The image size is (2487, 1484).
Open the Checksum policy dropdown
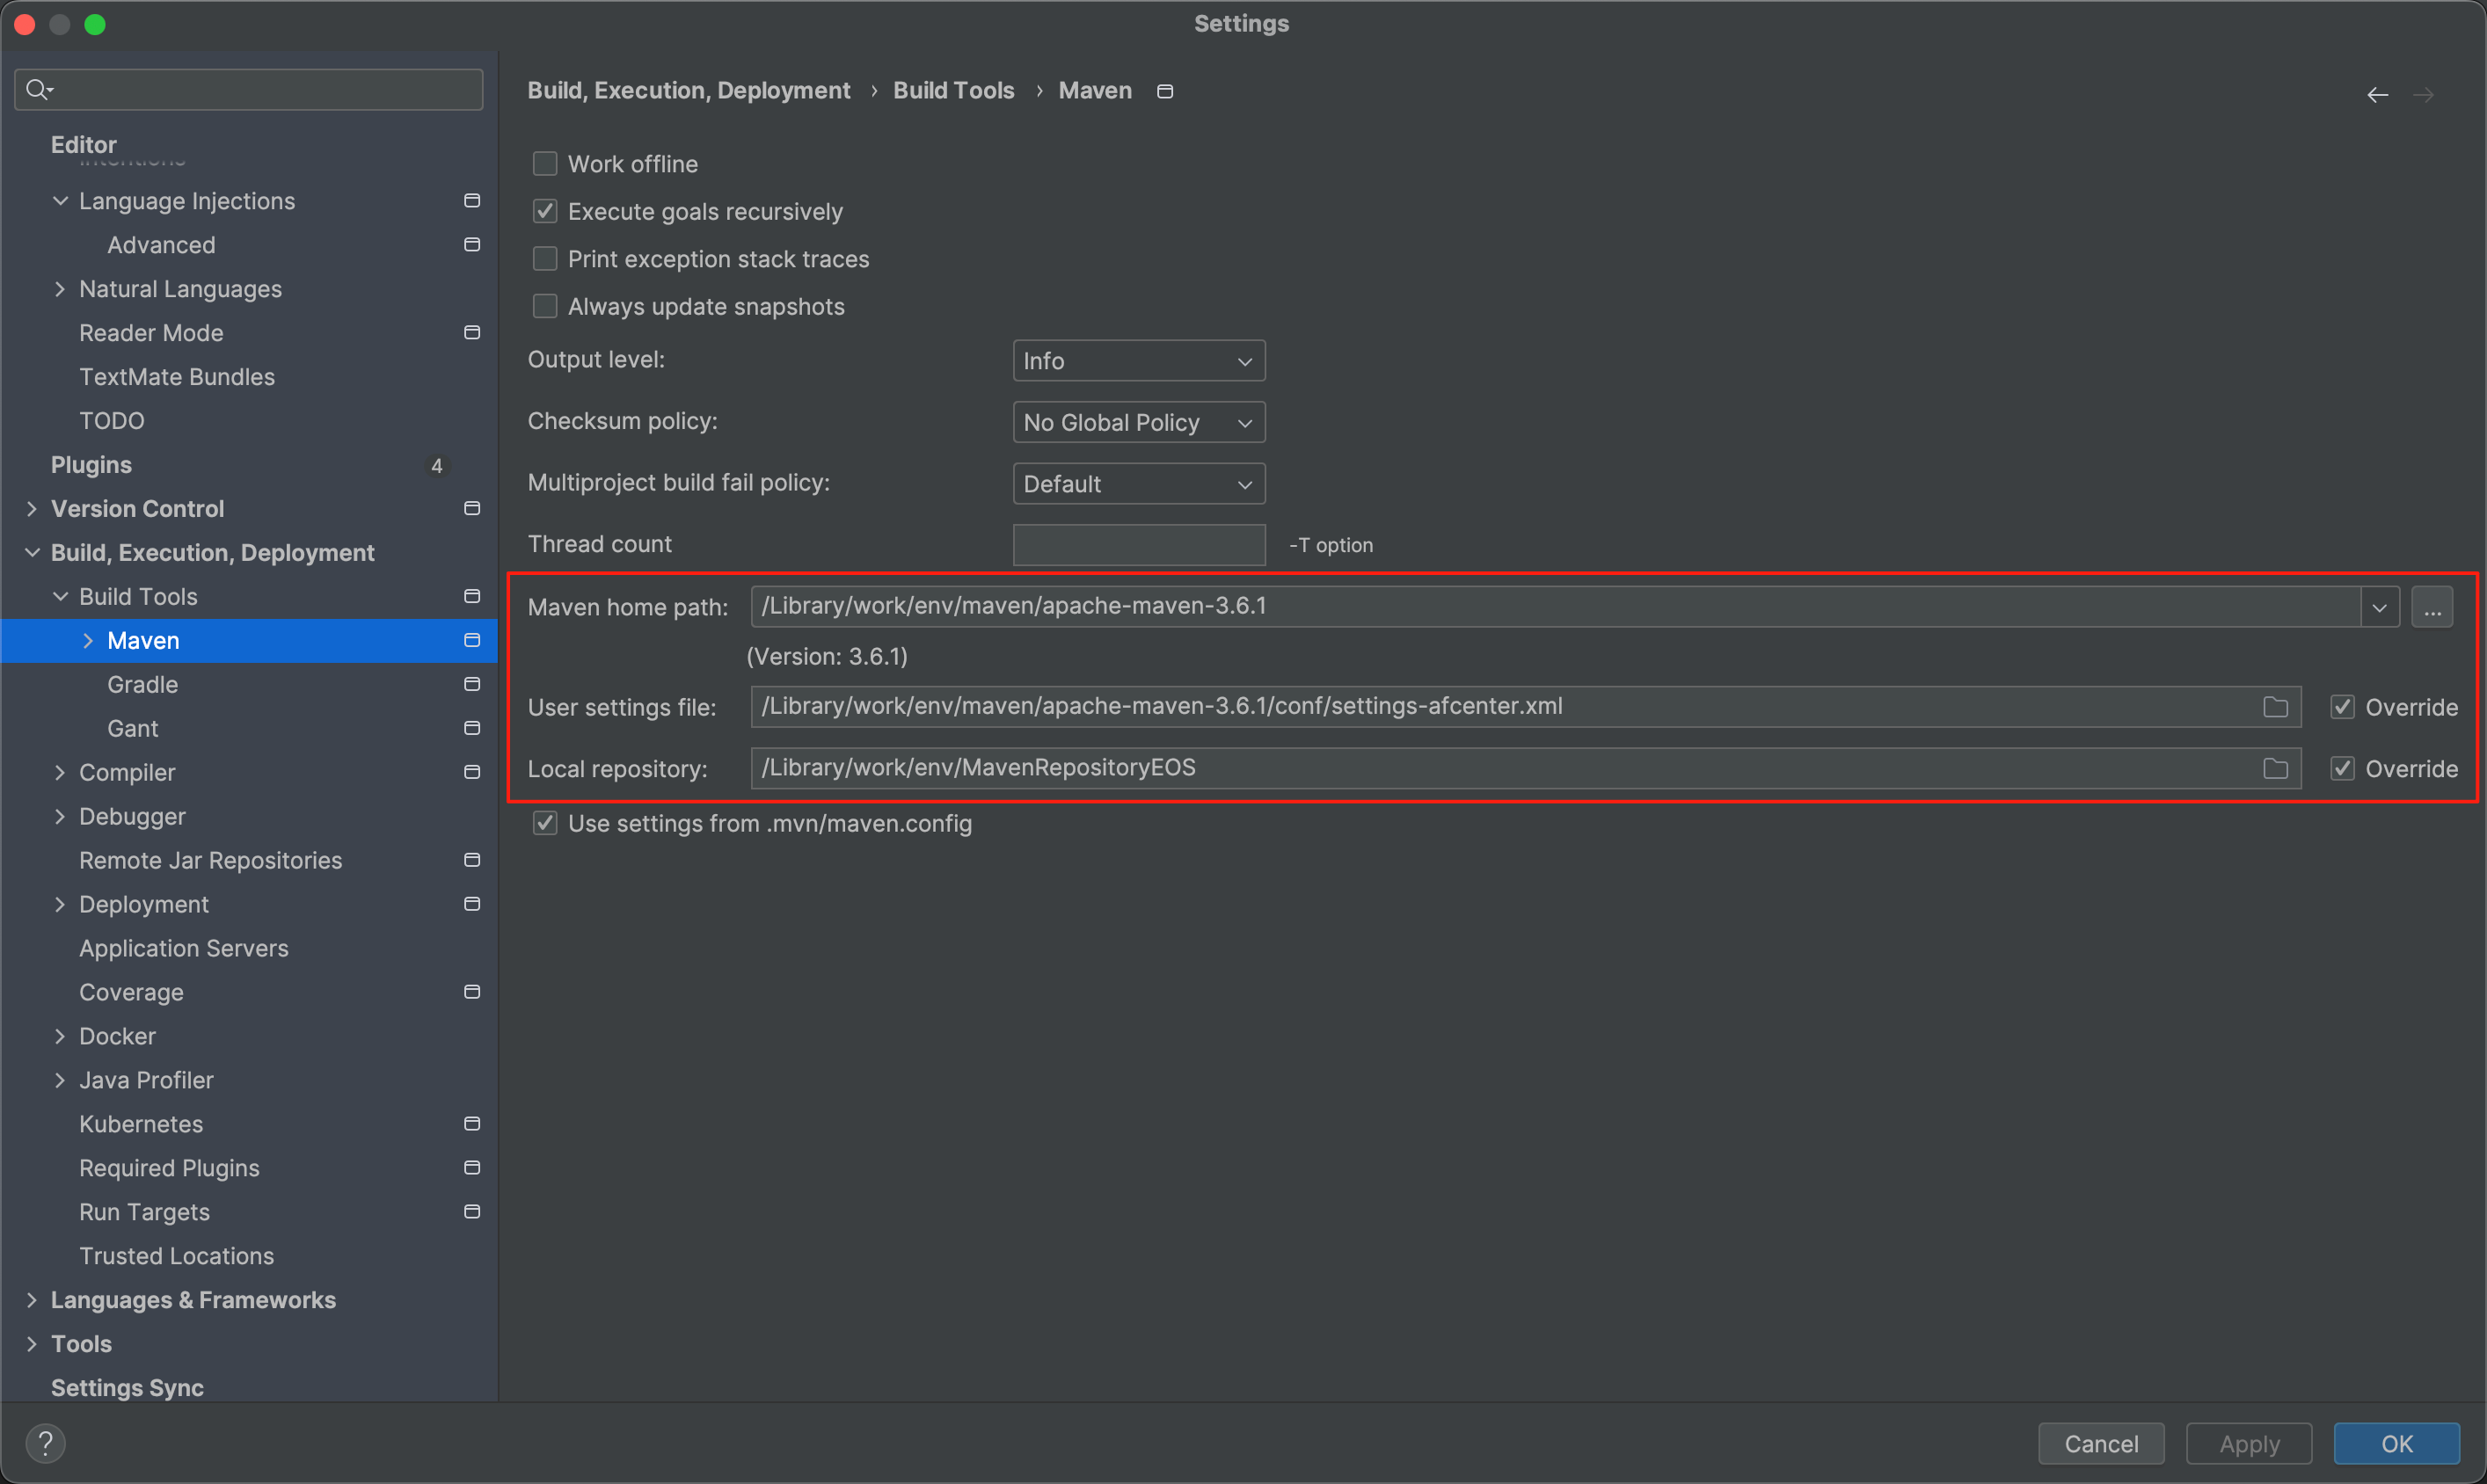coord(1138,423)
